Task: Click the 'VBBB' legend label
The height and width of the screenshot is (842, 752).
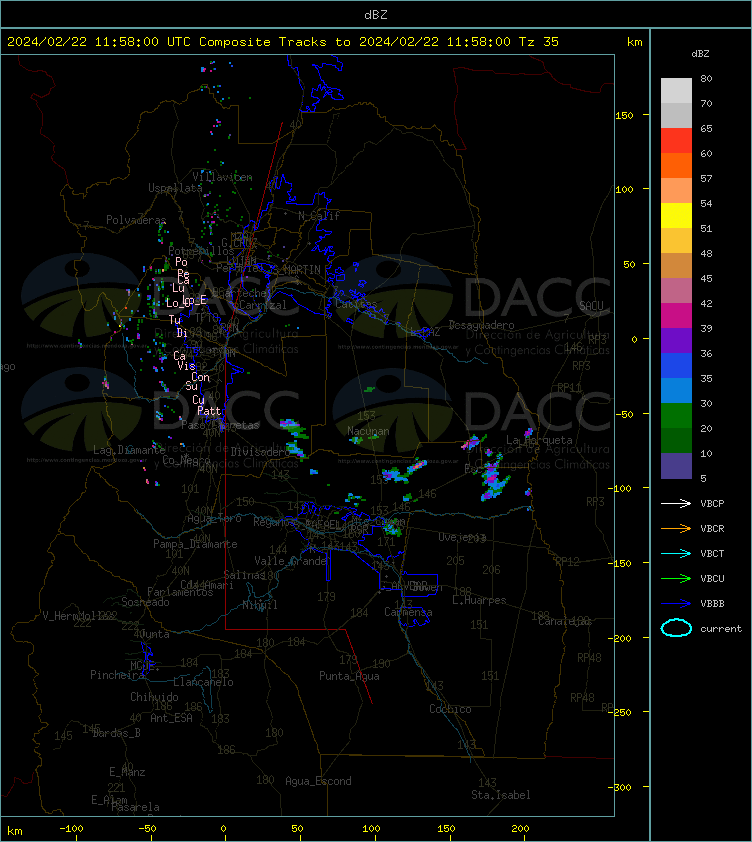Action: point(712,604)
